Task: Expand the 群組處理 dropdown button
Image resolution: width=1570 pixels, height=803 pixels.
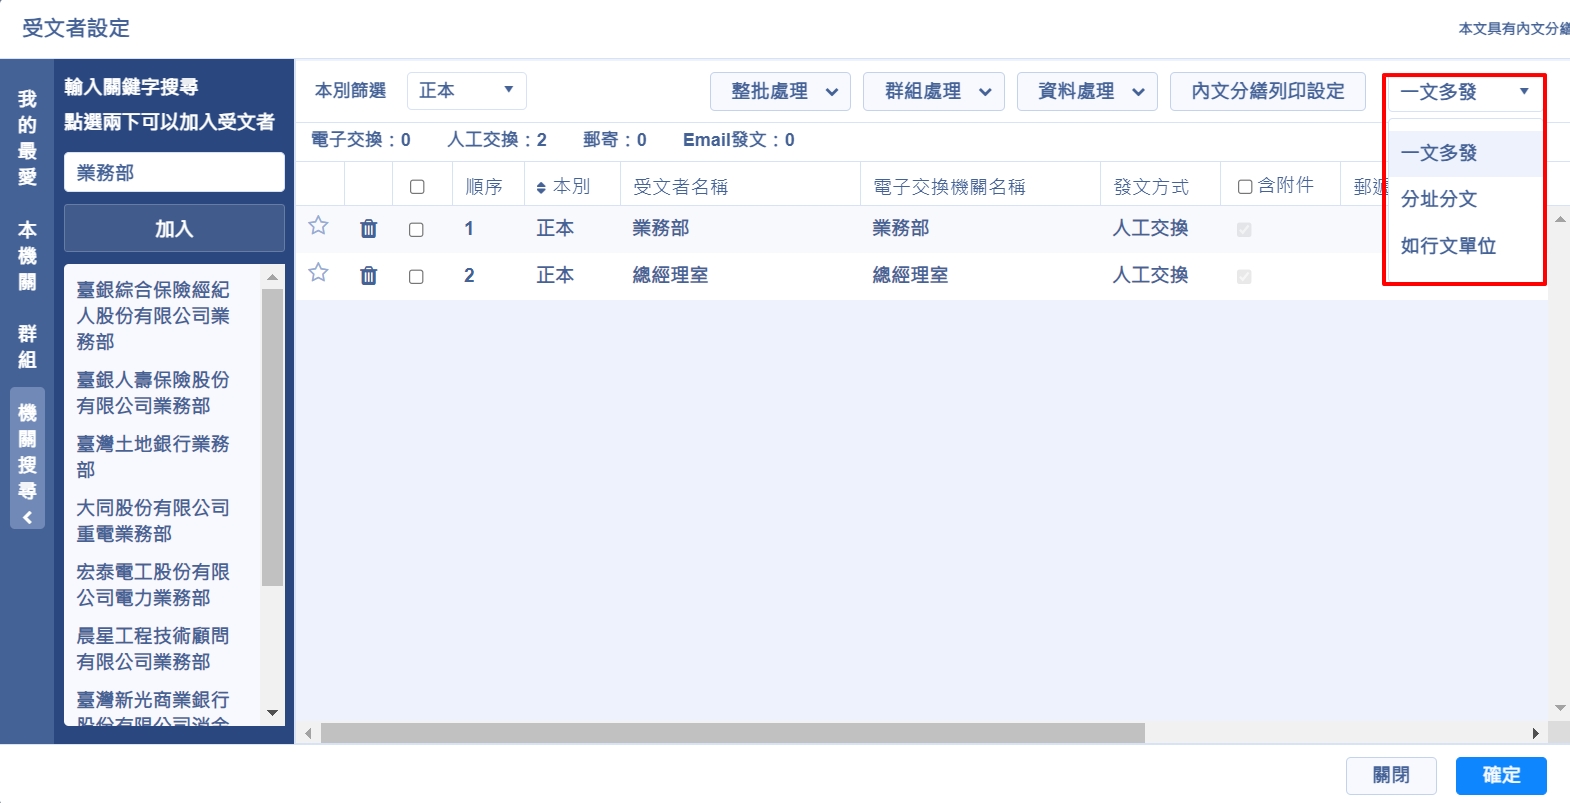Action: [x=933, y=92]
